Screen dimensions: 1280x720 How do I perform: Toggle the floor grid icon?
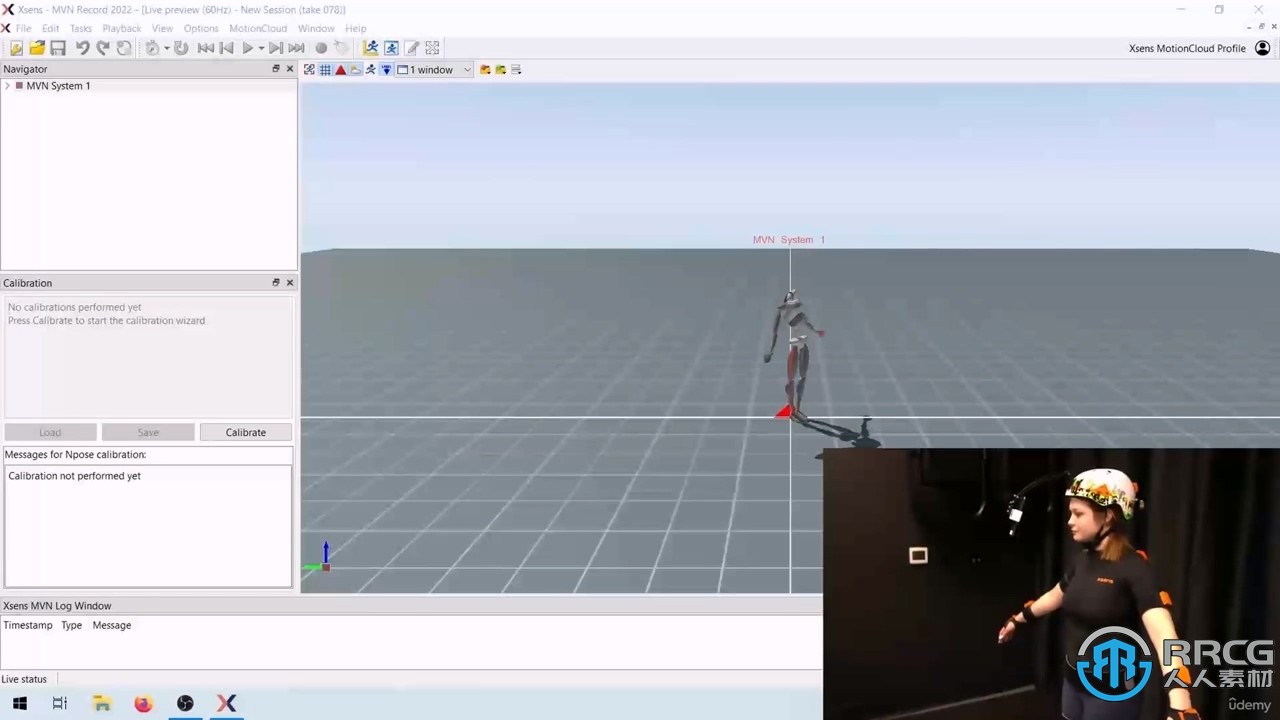[x=325, y=70]
